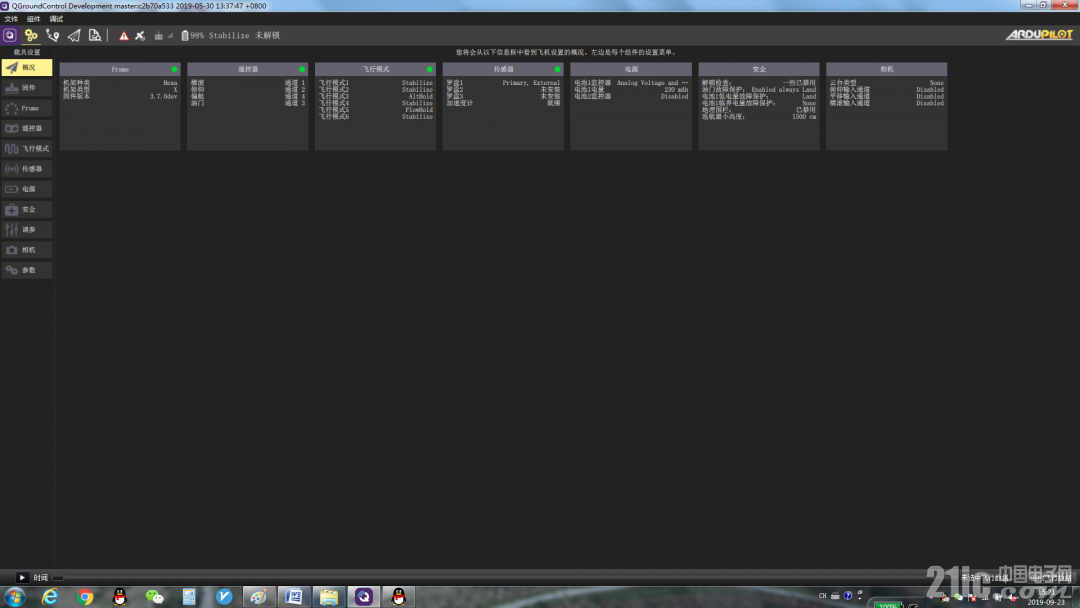The image size is (1080, 608).
Task: Click the Analog Voltage and battery monitor value
Action: tap(652, 83)
